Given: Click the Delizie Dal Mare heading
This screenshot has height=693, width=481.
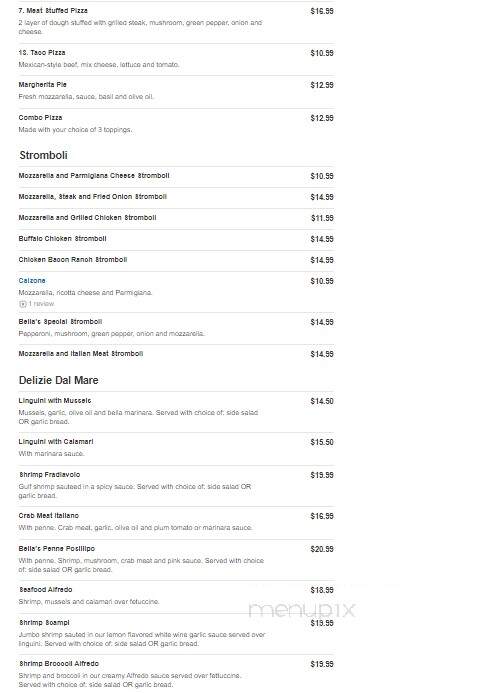Looking at the screenshot, I should pos(58,380).
